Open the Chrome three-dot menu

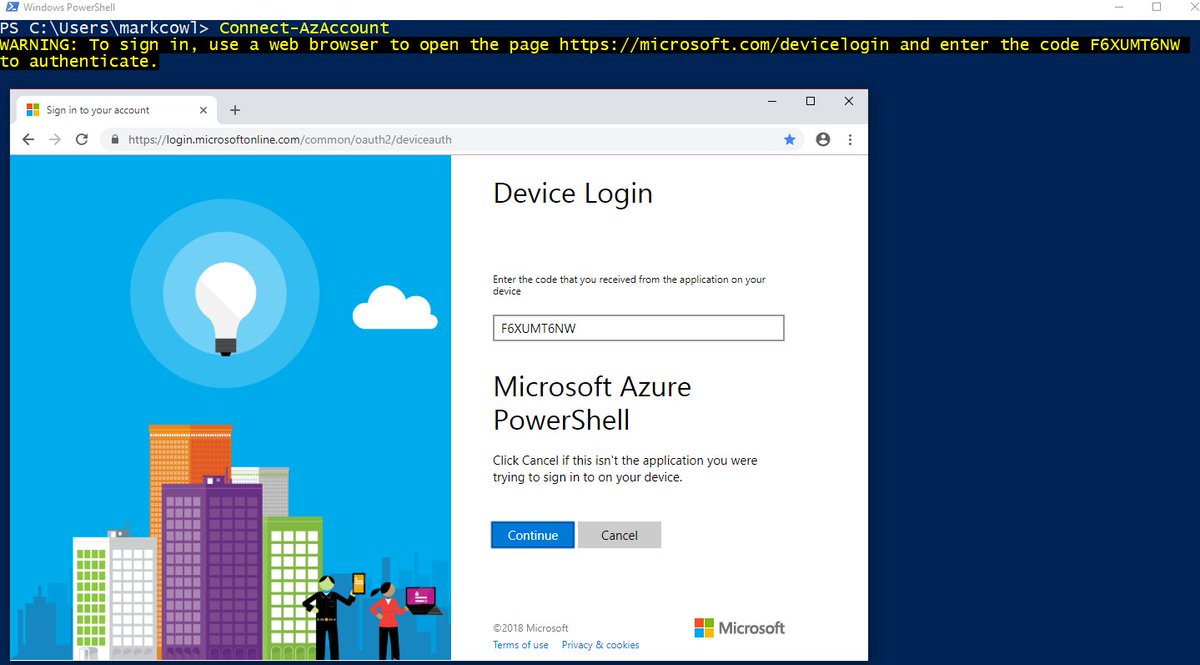(x=851, y=140)
